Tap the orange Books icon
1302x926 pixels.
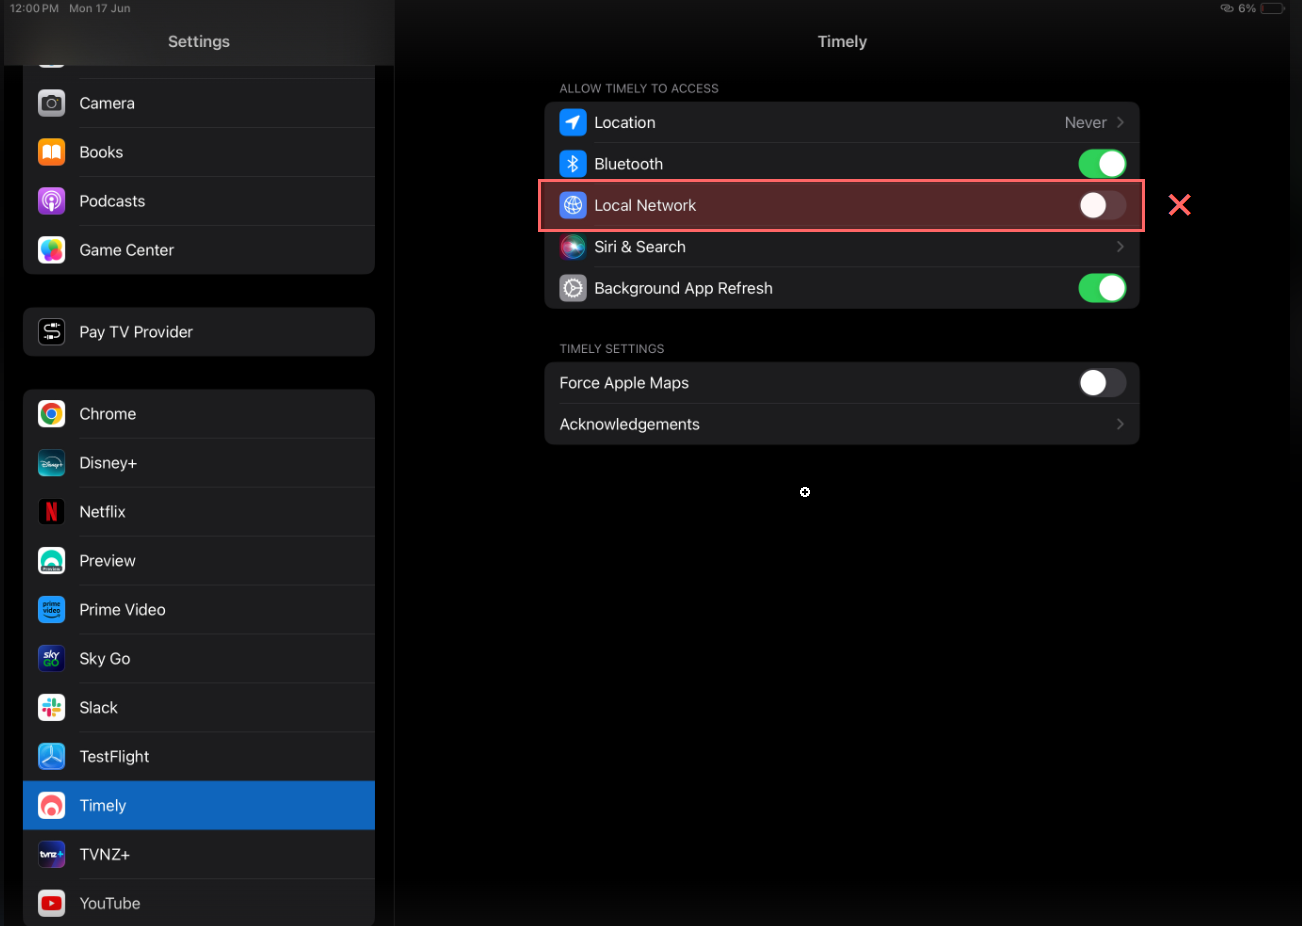coord(52,152)
